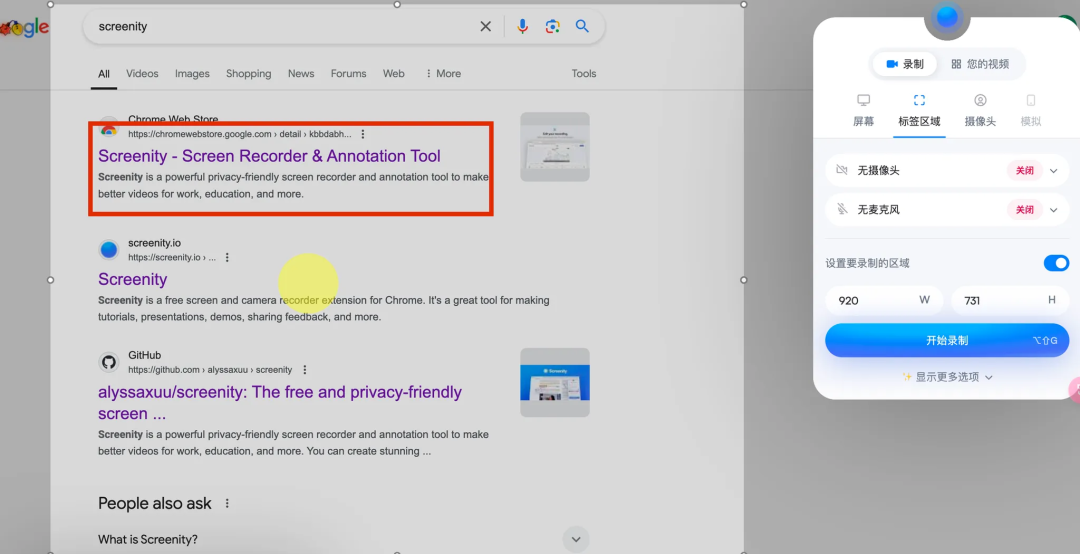The image size is (1080, 554).
Task: Open the Chrome Web Store result thumbnail
Action: tap(555, 147)
